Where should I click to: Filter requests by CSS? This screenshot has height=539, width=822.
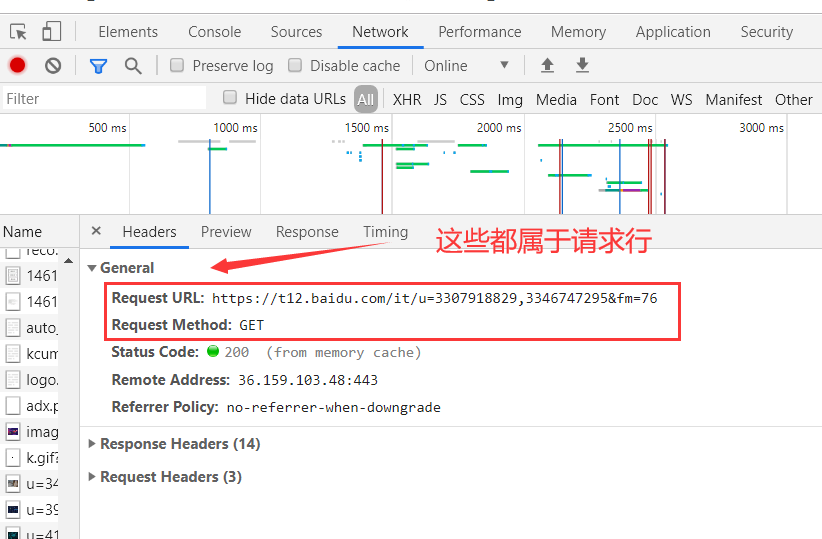[x=472, y=100]
